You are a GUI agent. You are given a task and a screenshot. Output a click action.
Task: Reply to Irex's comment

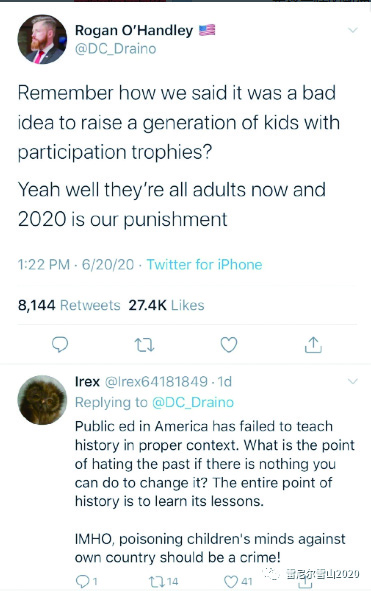click(86, 581)
